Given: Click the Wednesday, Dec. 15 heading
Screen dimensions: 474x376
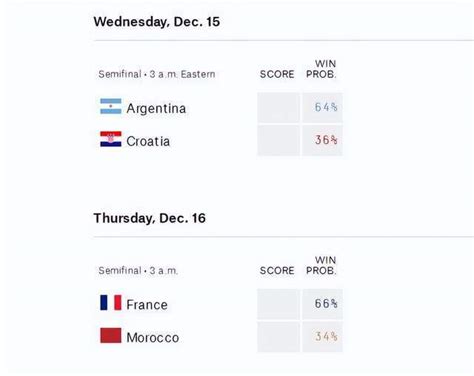Looking at the screenshot, I should pyautogui.click(x=157, y=22).
